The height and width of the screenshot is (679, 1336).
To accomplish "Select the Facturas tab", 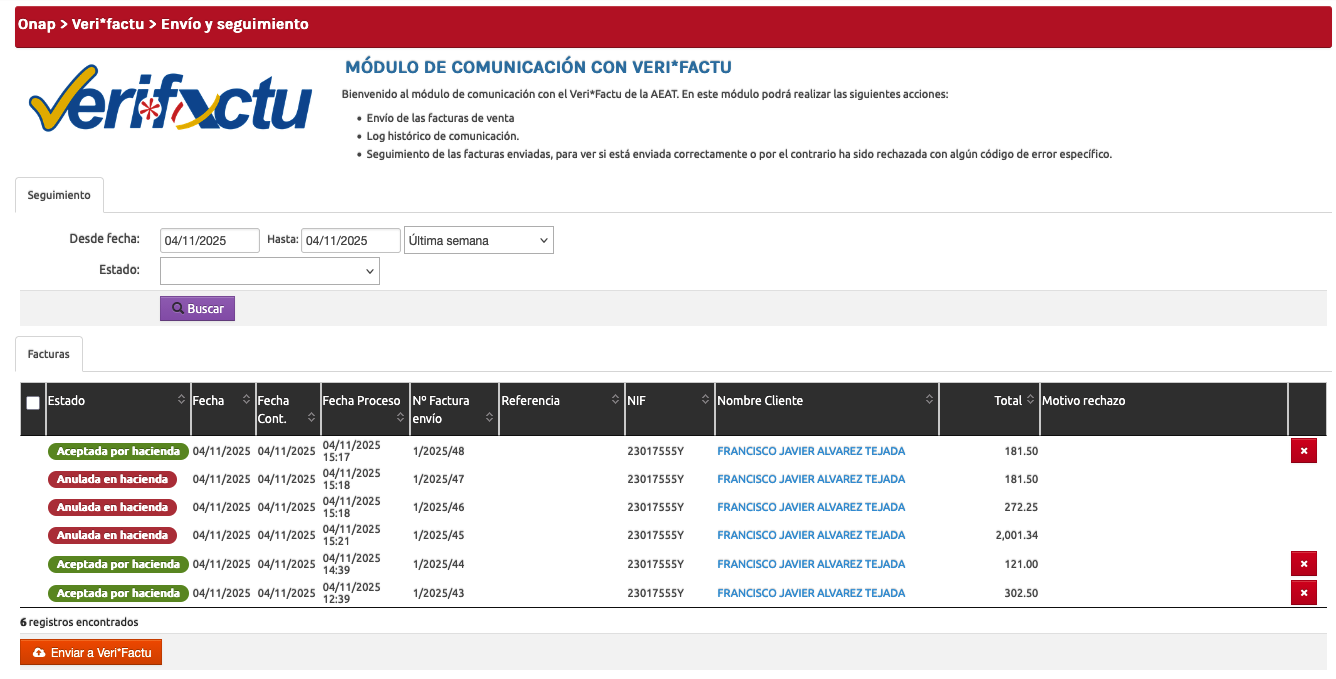I will point(49,354).
